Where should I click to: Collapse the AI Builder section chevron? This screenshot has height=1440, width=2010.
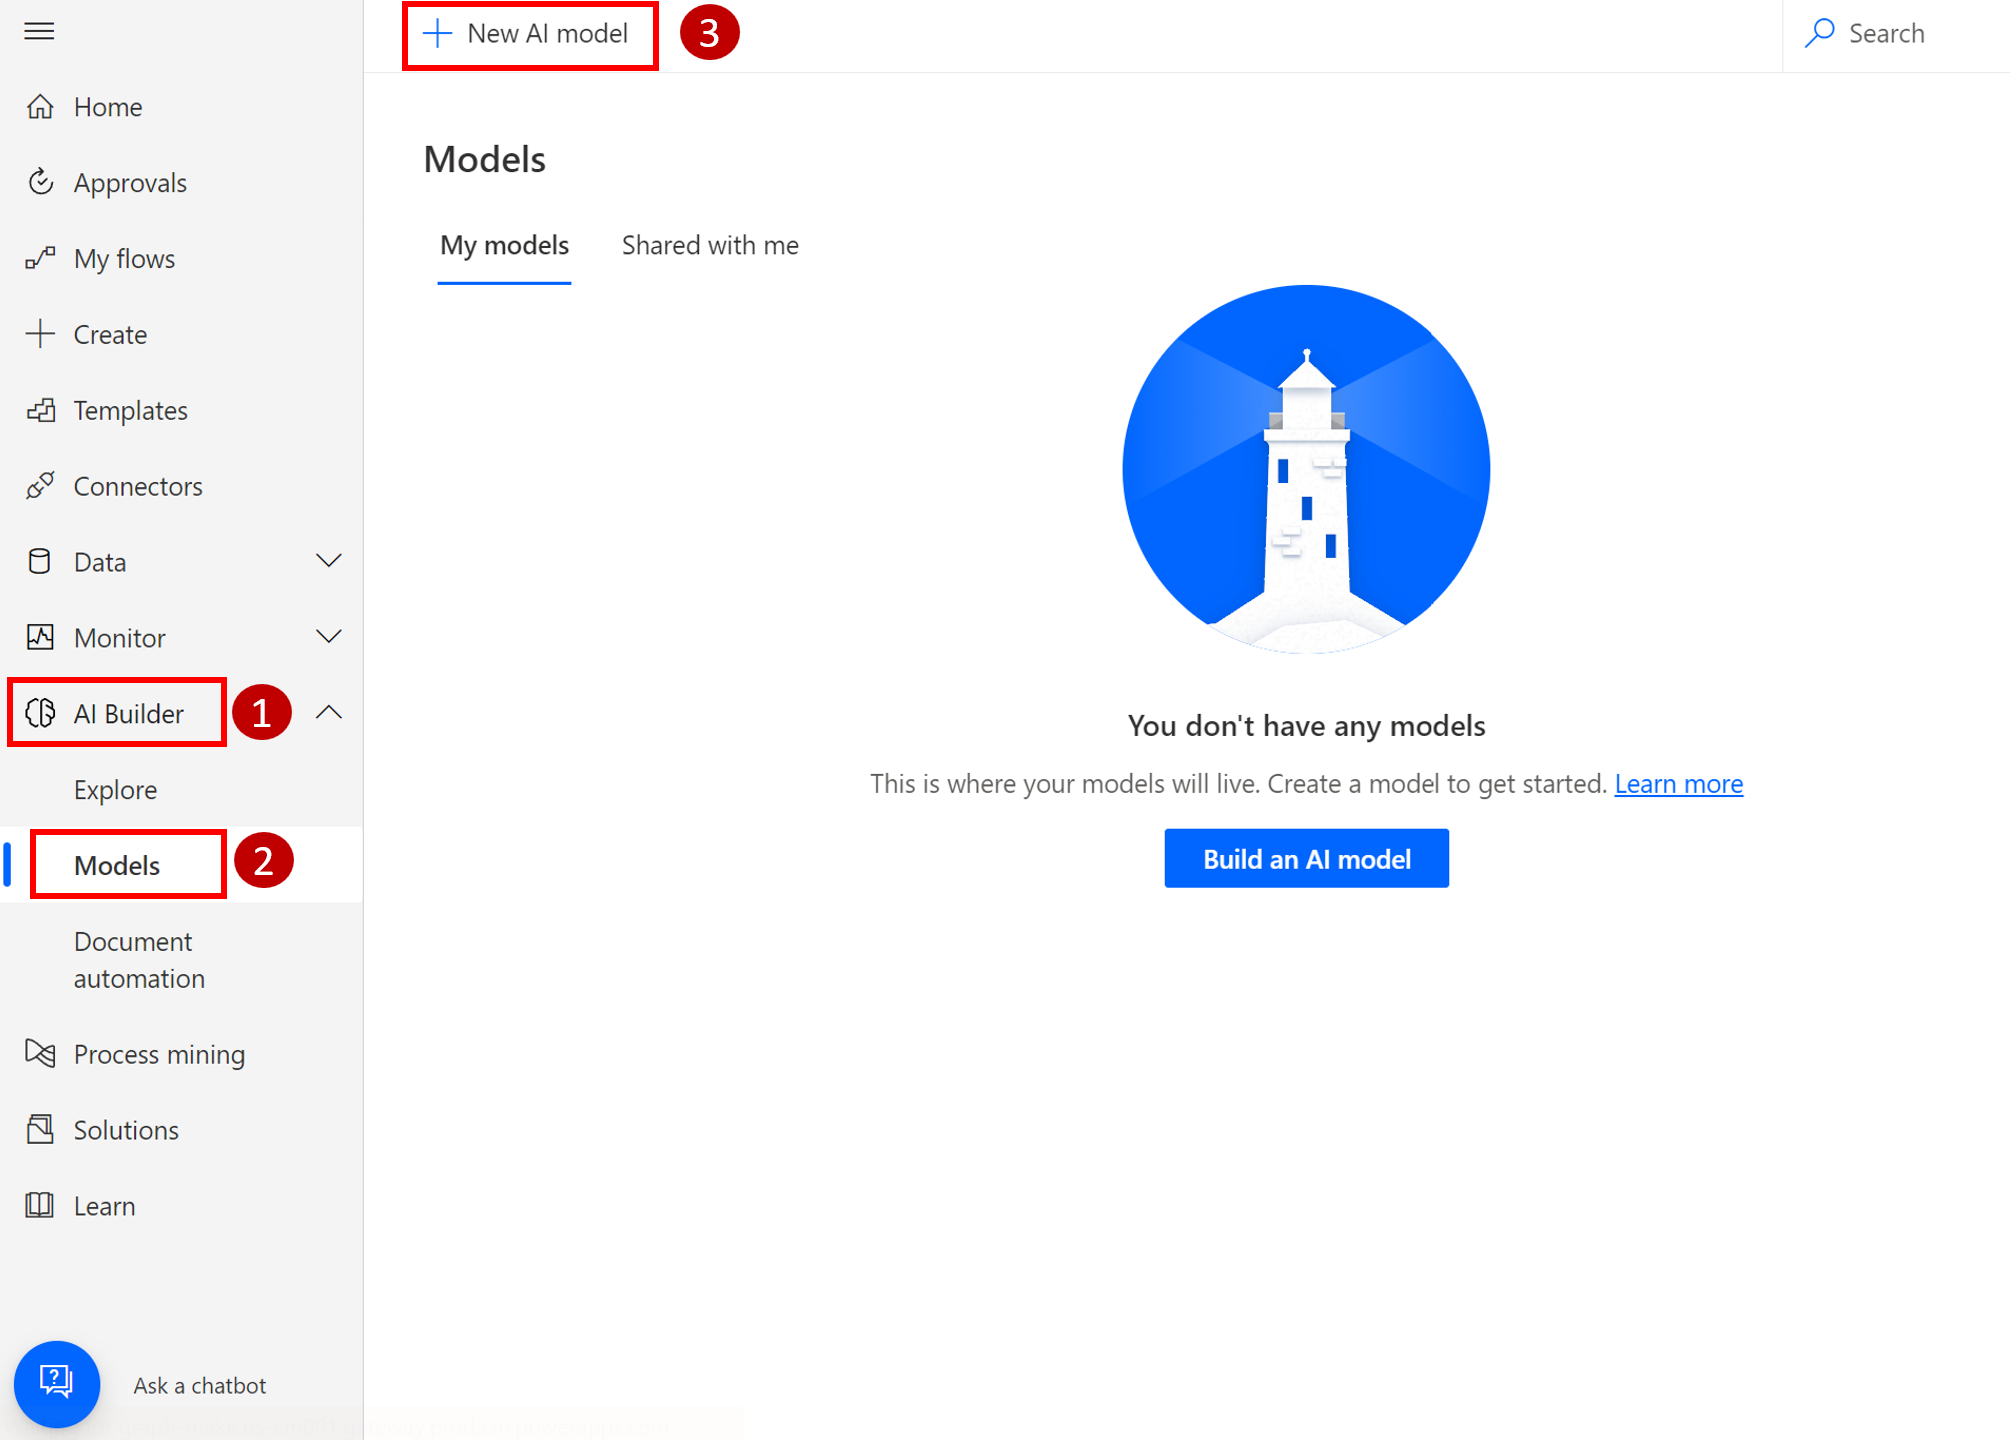click(x=329, y=713)
